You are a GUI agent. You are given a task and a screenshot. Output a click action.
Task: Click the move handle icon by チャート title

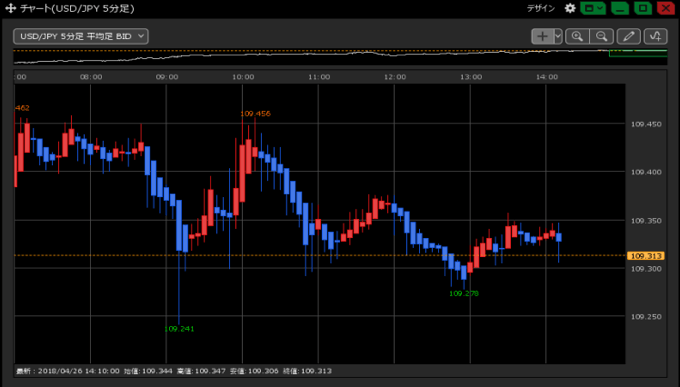tap(10, 8)
